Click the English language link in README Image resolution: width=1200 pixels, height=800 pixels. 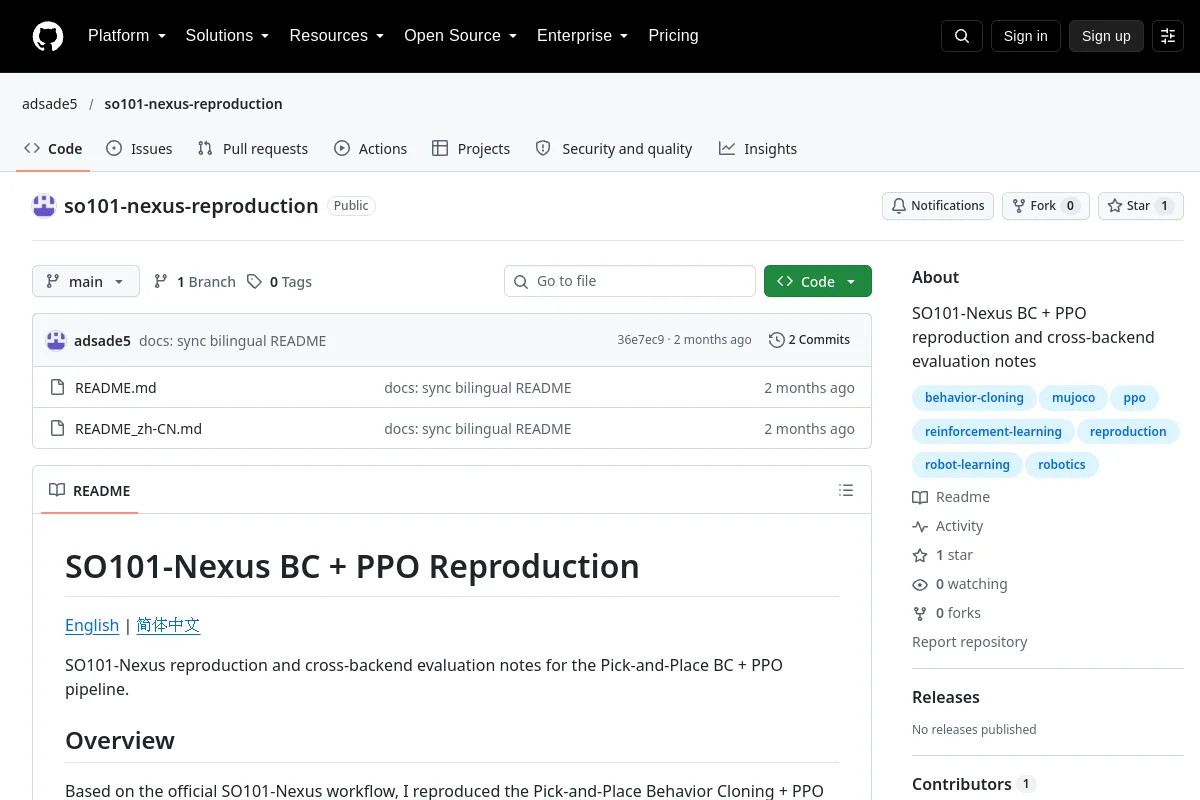click(x=92, y=625)
